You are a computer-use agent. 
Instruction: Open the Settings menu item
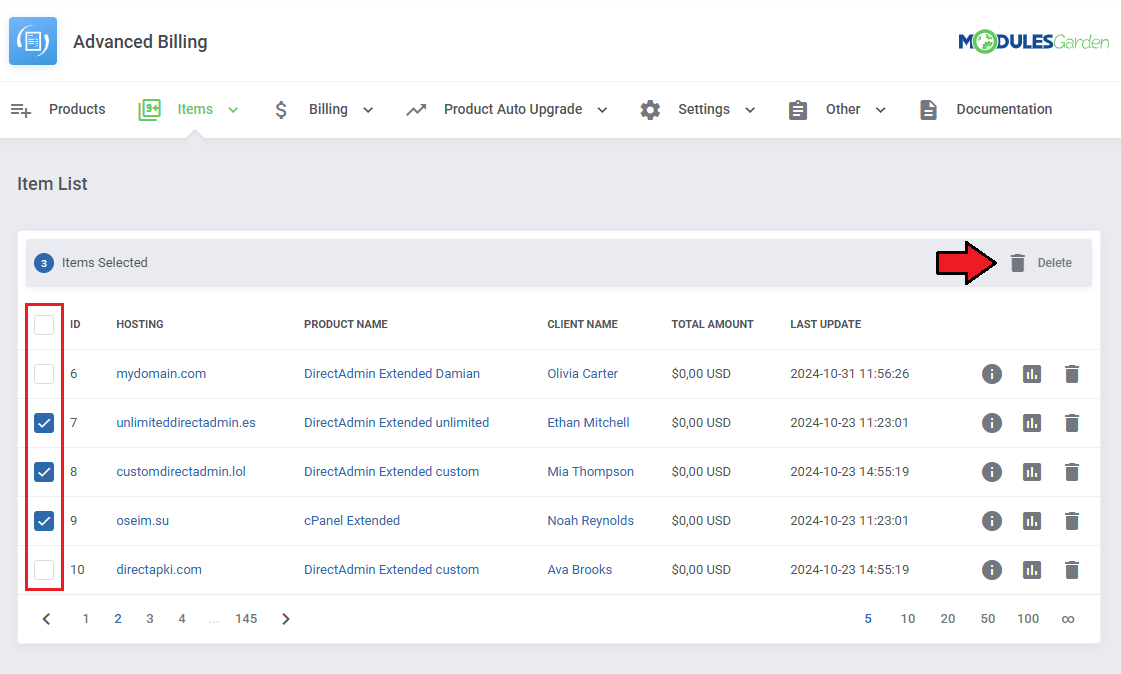pos(704,109)
